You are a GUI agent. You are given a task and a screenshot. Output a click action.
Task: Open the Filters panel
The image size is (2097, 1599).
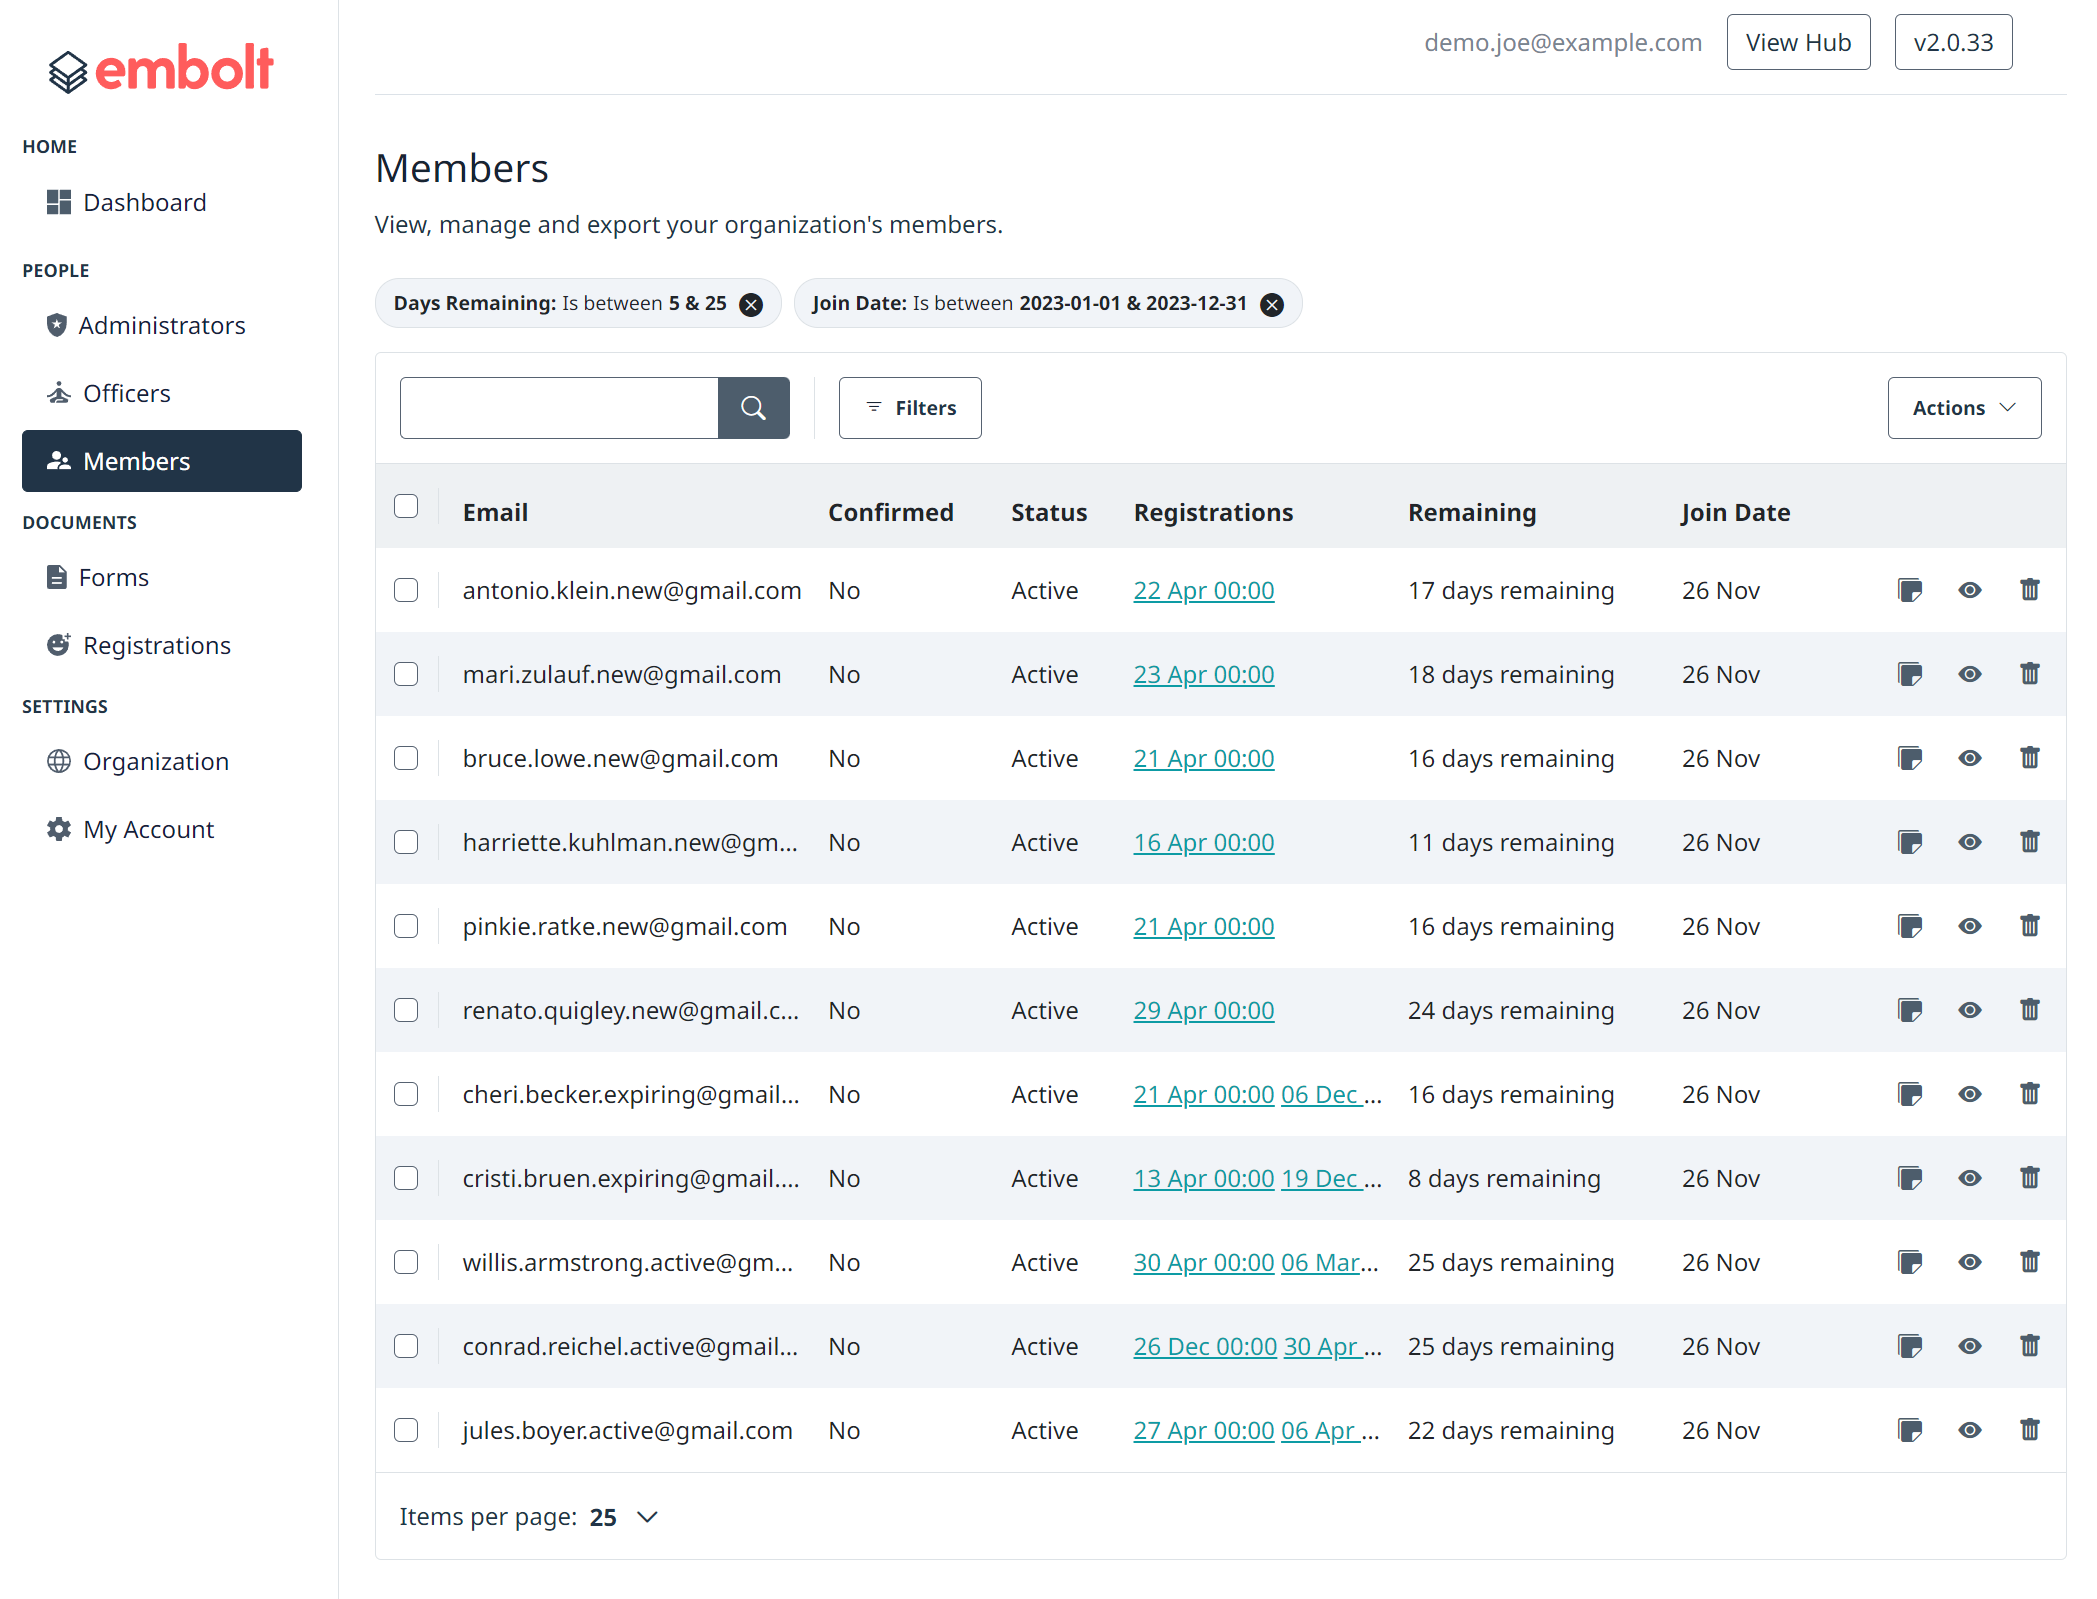(909, 408)
